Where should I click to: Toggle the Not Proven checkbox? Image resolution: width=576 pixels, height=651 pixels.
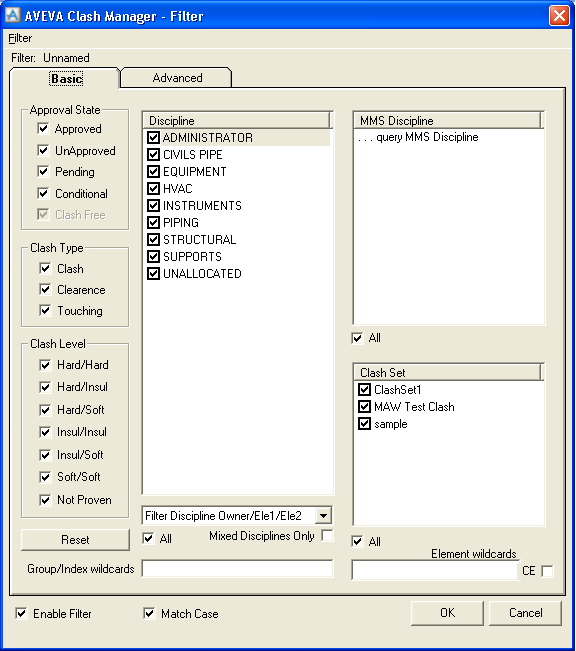[45, 499]
